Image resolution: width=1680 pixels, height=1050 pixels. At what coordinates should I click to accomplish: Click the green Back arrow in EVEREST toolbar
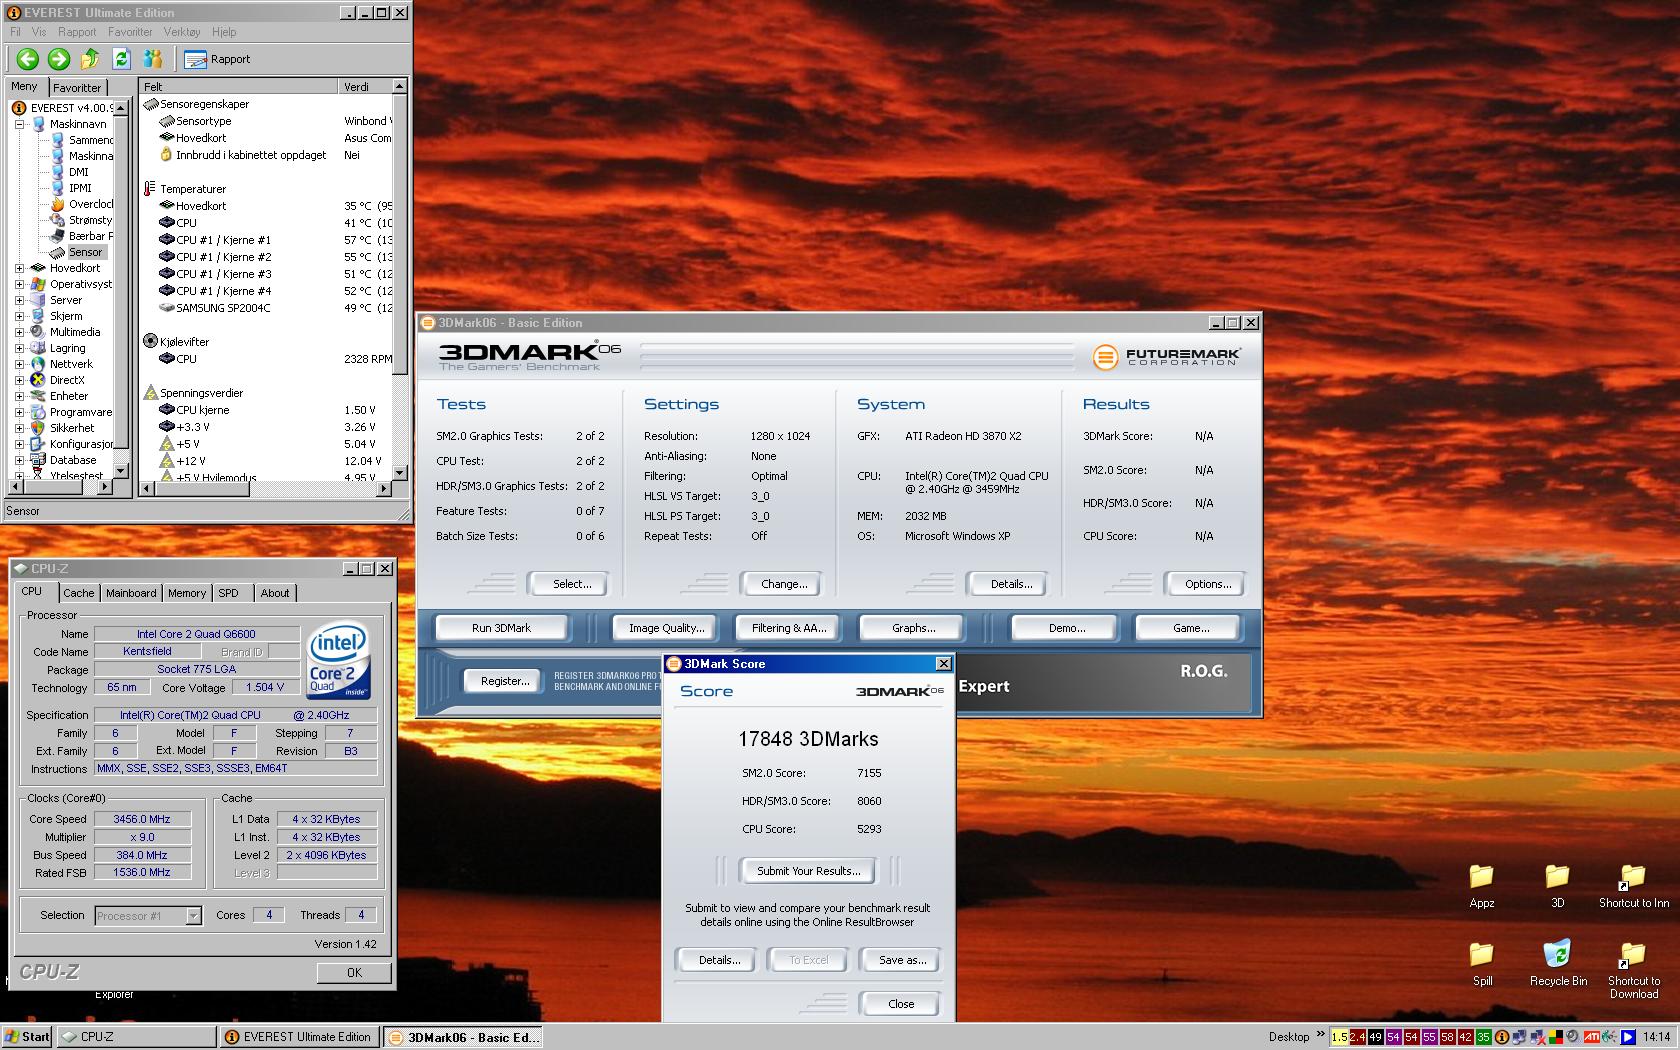[x=27, y=59]
